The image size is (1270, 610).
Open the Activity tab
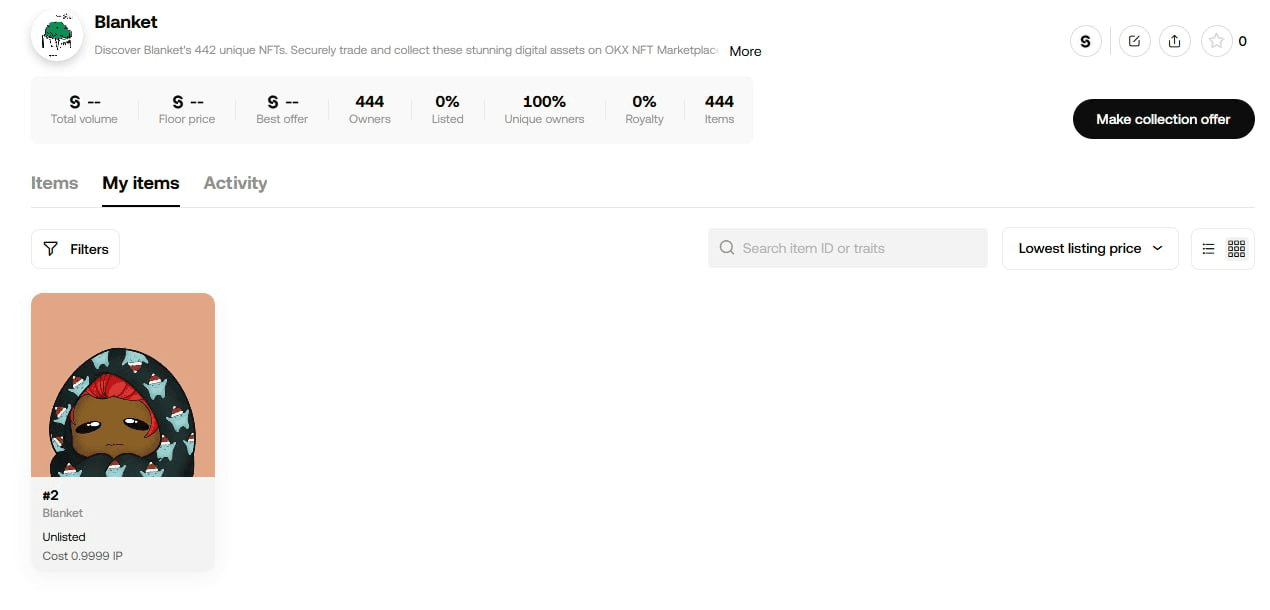235,183
